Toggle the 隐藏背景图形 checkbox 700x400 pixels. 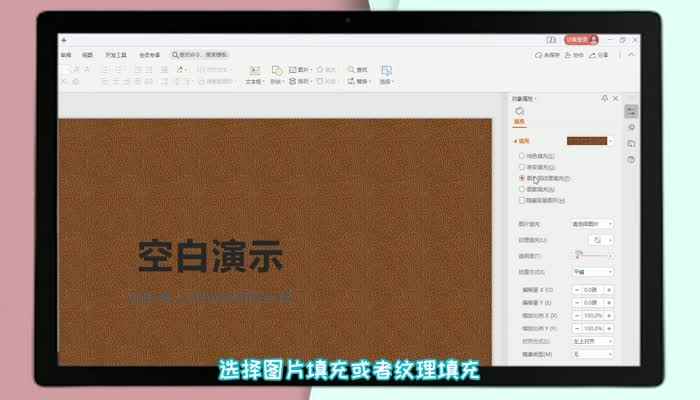[542, 200]
